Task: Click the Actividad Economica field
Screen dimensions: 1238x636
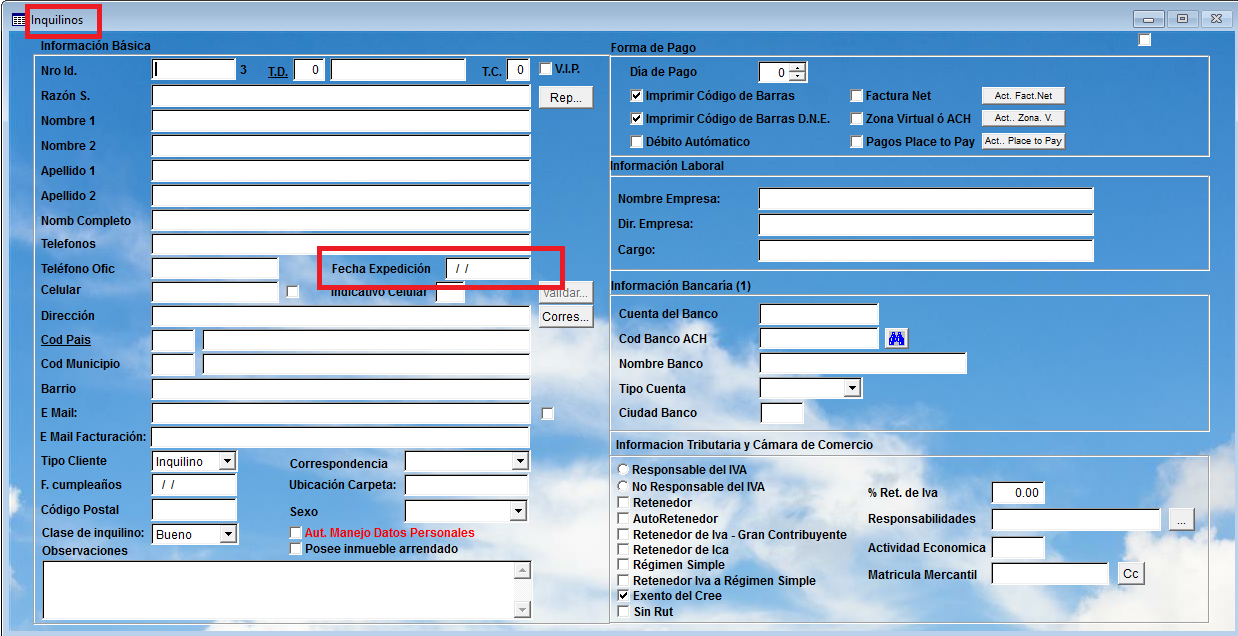Action: [x=1018, y=548]
